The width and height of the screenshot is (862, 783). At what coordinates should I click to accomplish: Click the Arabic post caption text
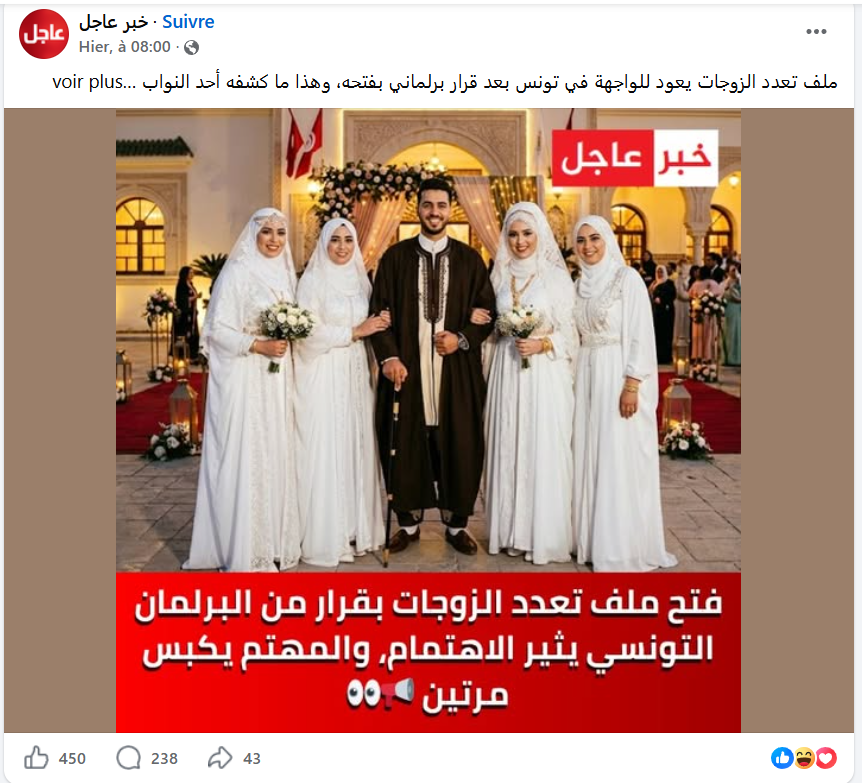(x=489, y=82)
